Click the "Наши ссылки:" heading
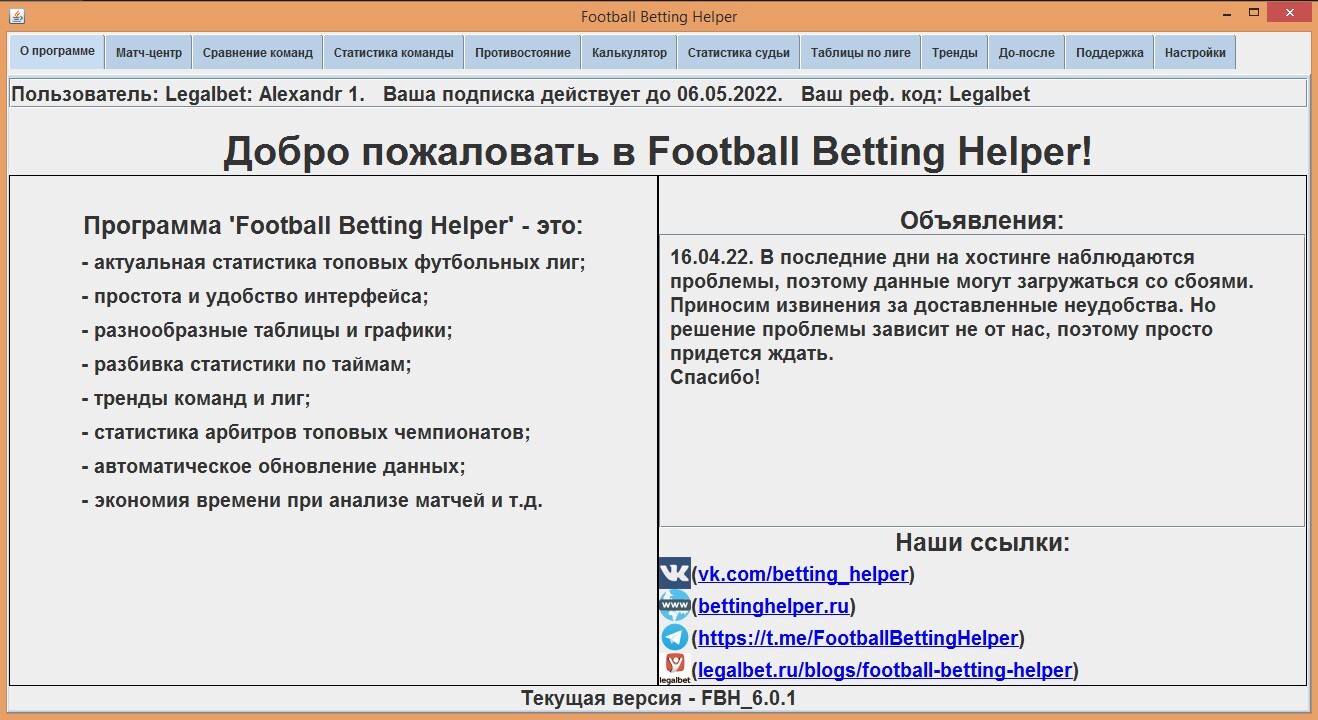Image resolution: width=1318 pixels, height=720 pixels. [982, 543]
